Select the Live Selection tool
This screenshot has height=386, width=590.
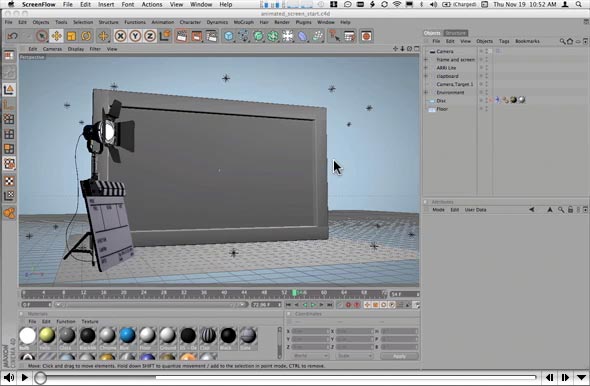(41, 36)
